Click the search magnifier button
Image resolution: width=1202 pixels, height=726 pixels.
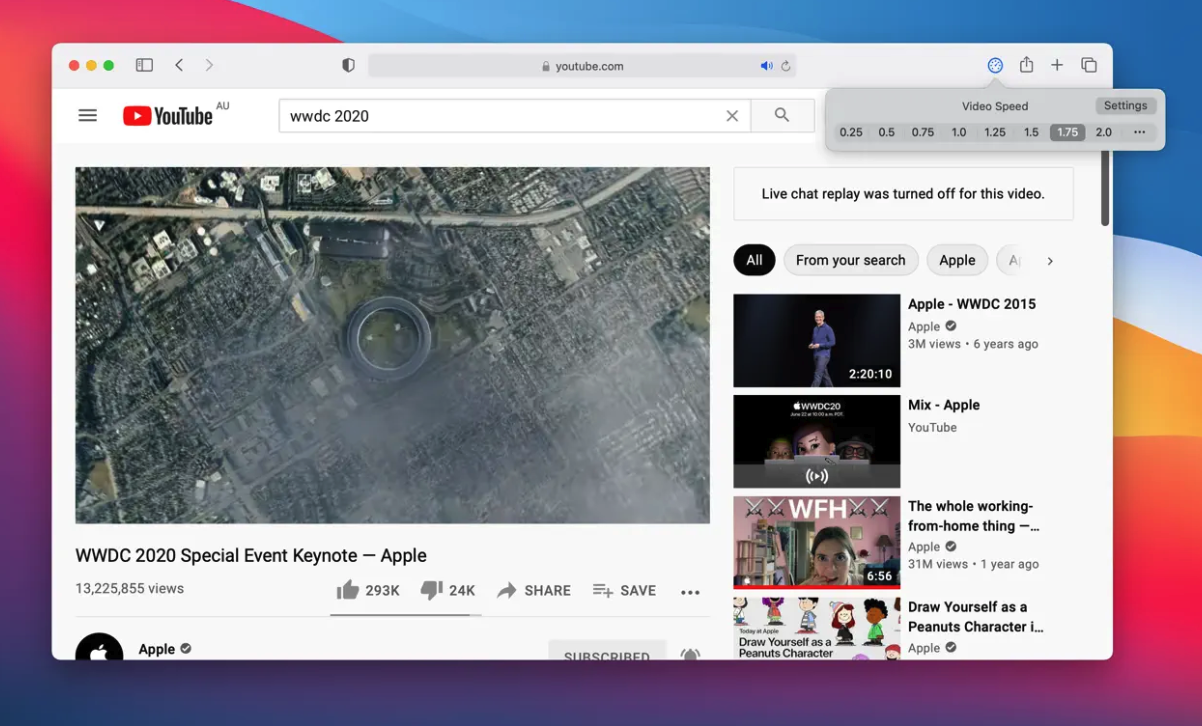click(x=782, y=115)
